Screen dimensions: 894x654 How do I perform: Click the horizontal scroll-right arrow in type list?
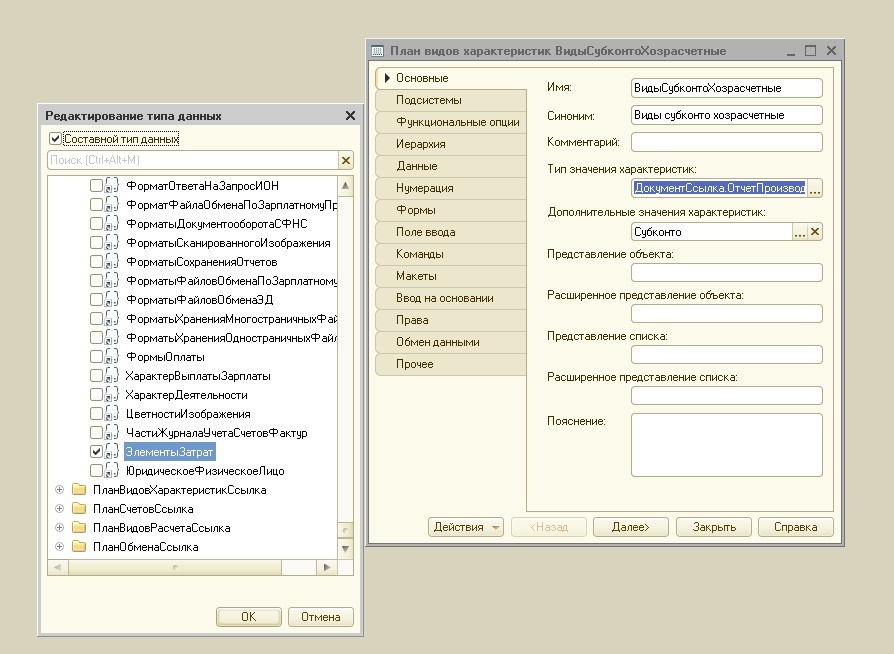click(327, 567)
